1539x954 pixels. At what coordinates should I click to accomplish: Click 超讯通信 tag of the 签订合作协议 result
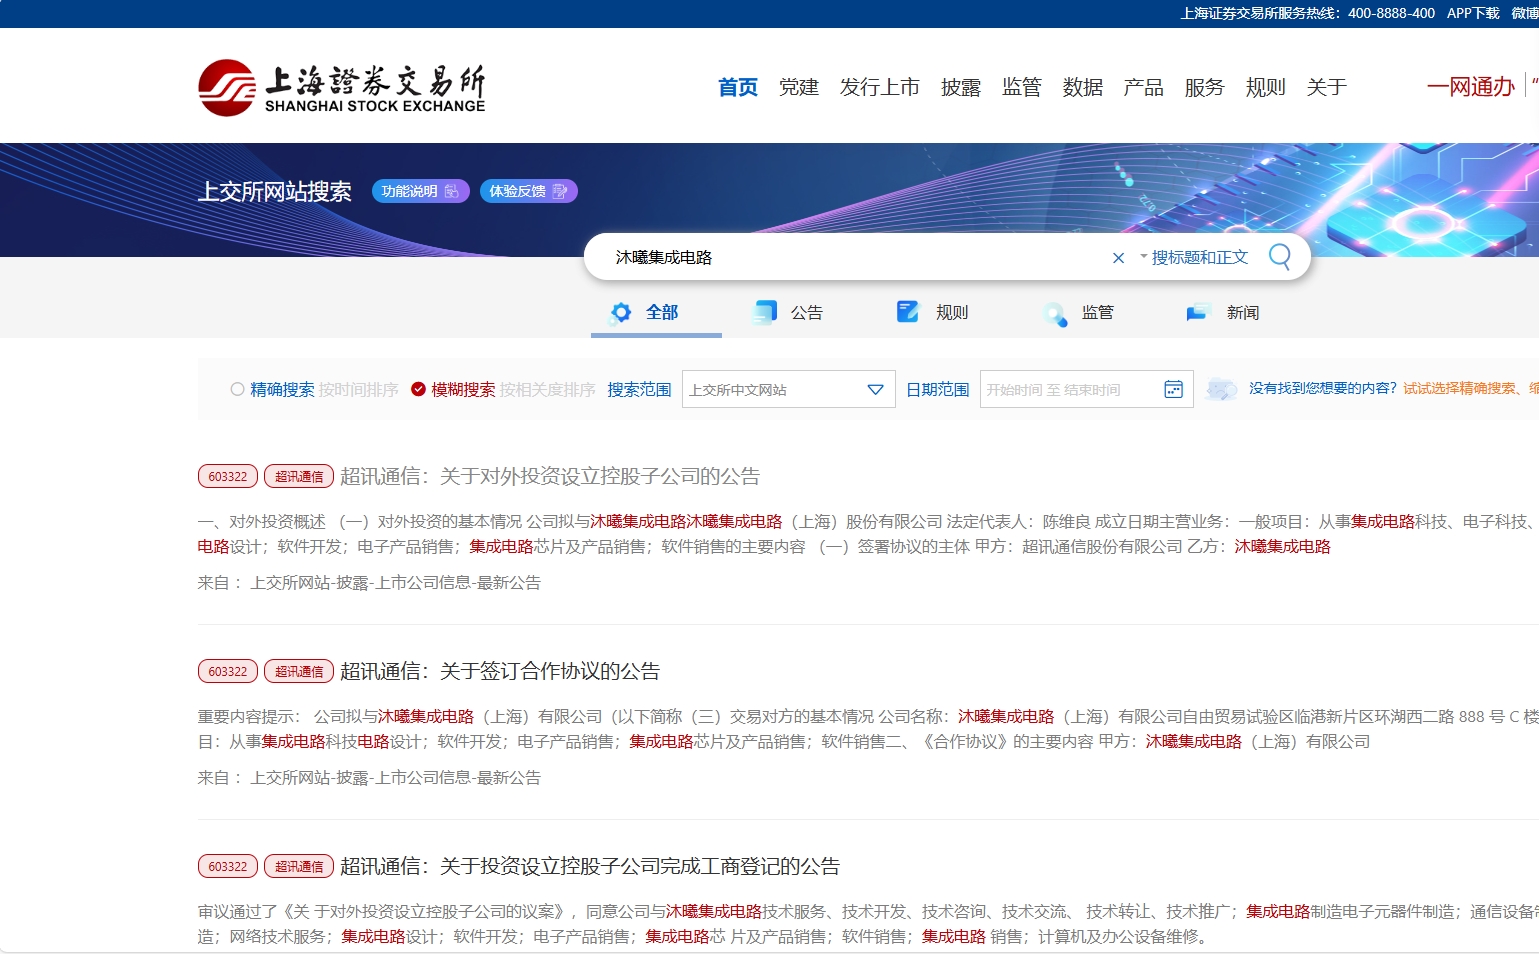tap(299, 671)
